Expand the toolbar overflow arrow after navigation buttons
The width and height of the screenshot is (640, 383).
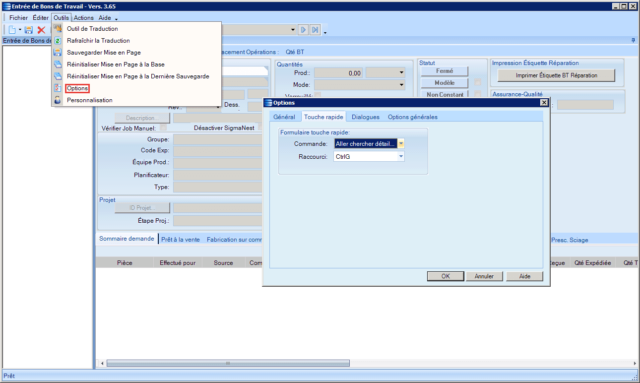tap(325, 32)
